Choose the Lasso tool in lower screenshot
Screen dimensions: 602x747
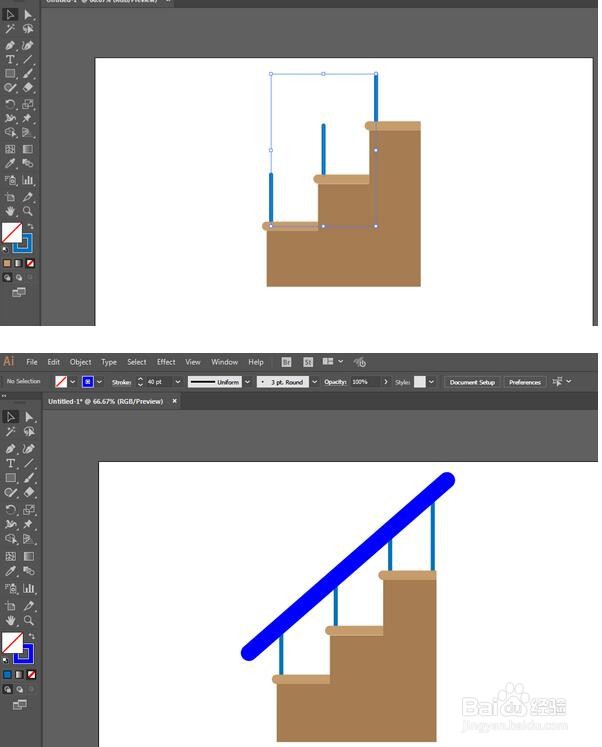tap(29, 432)
